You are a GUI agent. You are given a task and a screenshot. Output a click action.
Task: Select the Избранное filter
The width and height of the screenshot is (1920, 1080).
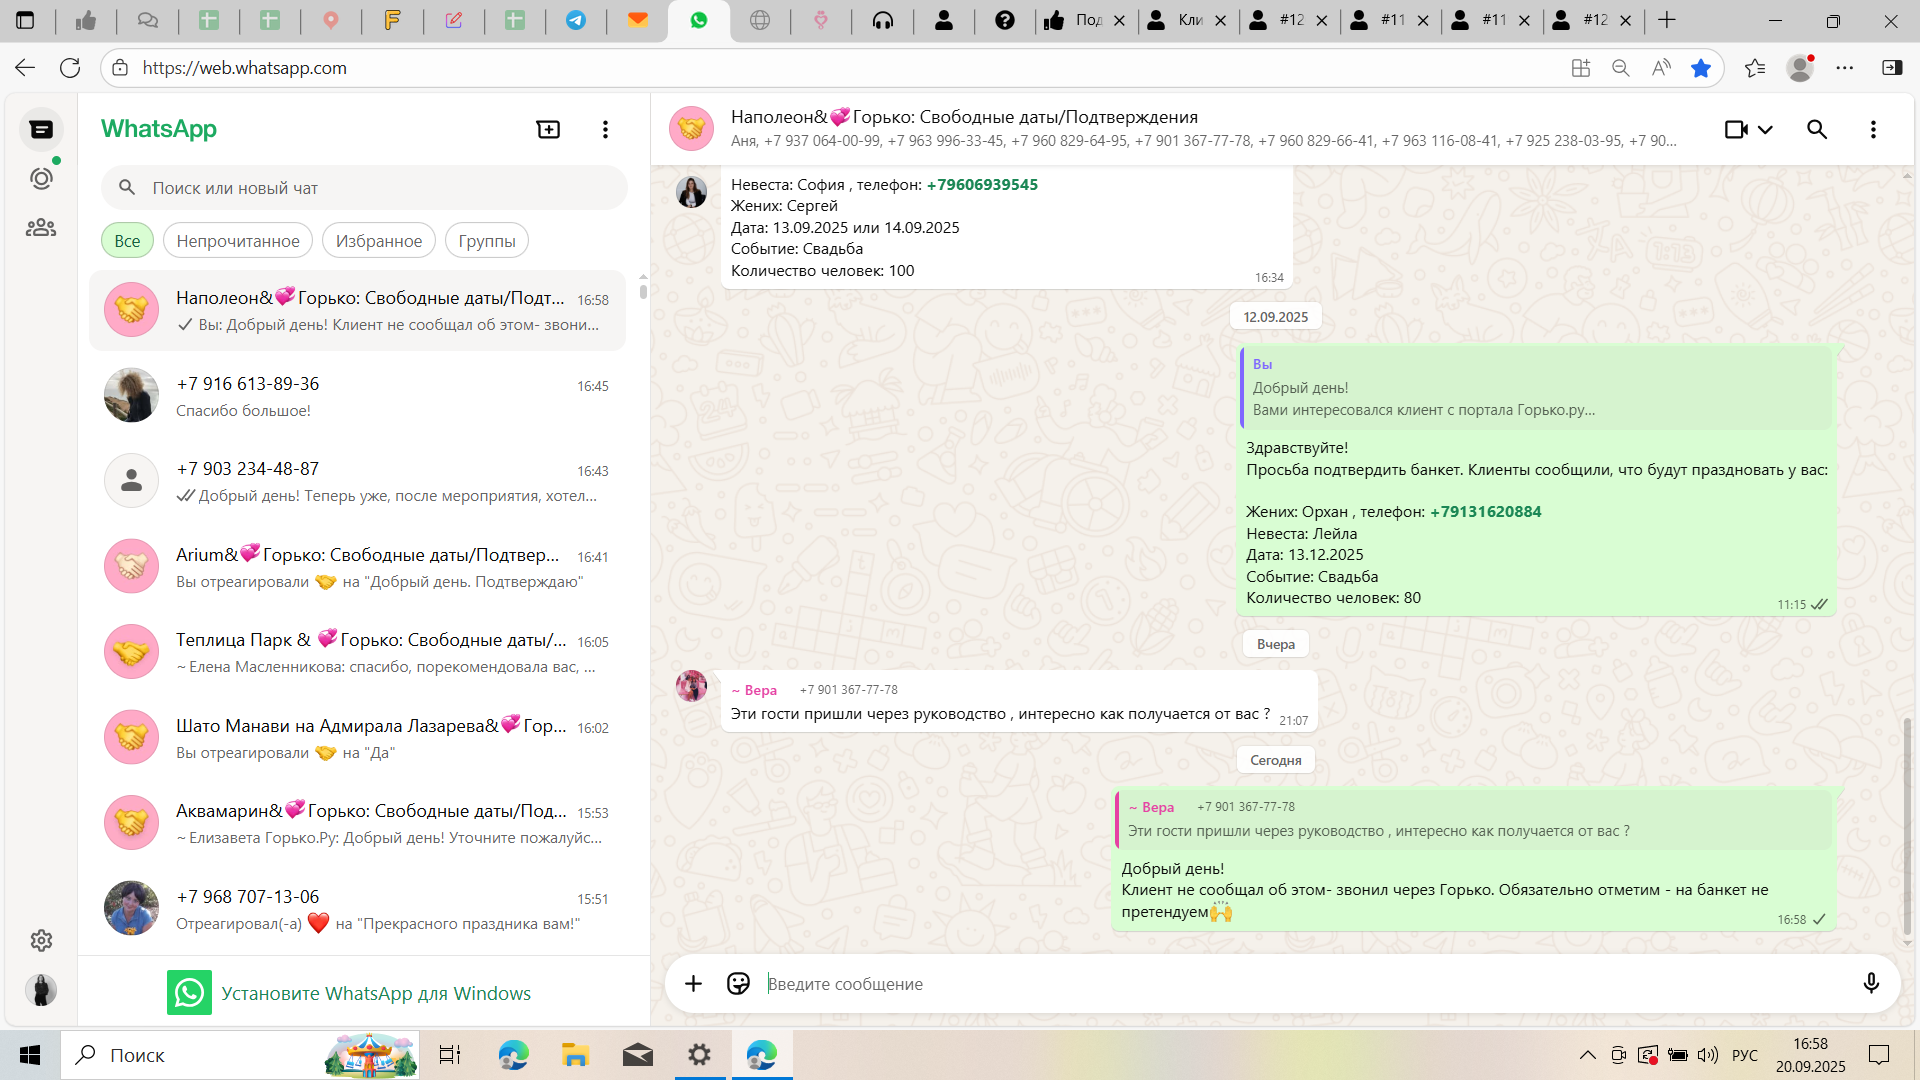click(x=379, y=241)
